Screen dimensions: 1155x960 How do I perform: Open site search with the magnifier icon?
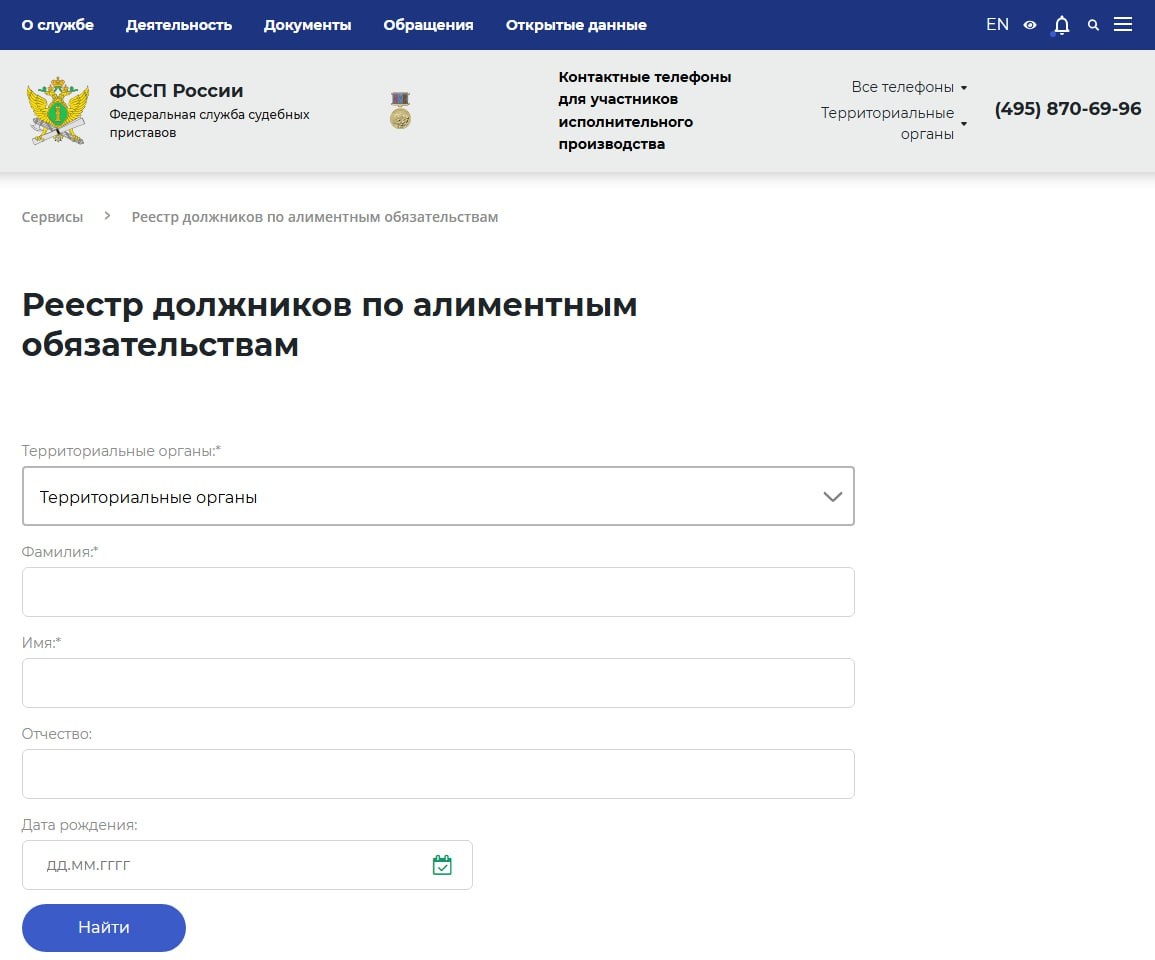1093,24
